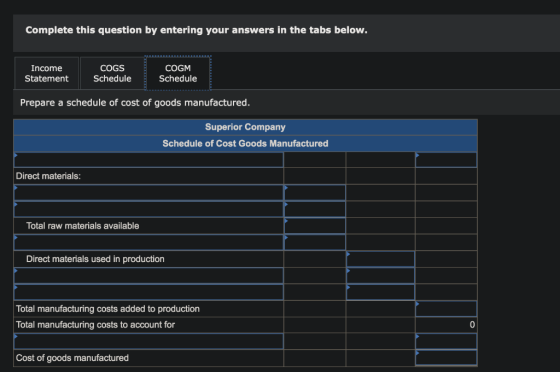The image size is (560, 372).
Task: Click the Cost of goods manufactured amount field
Action: [x=446, y=358]
